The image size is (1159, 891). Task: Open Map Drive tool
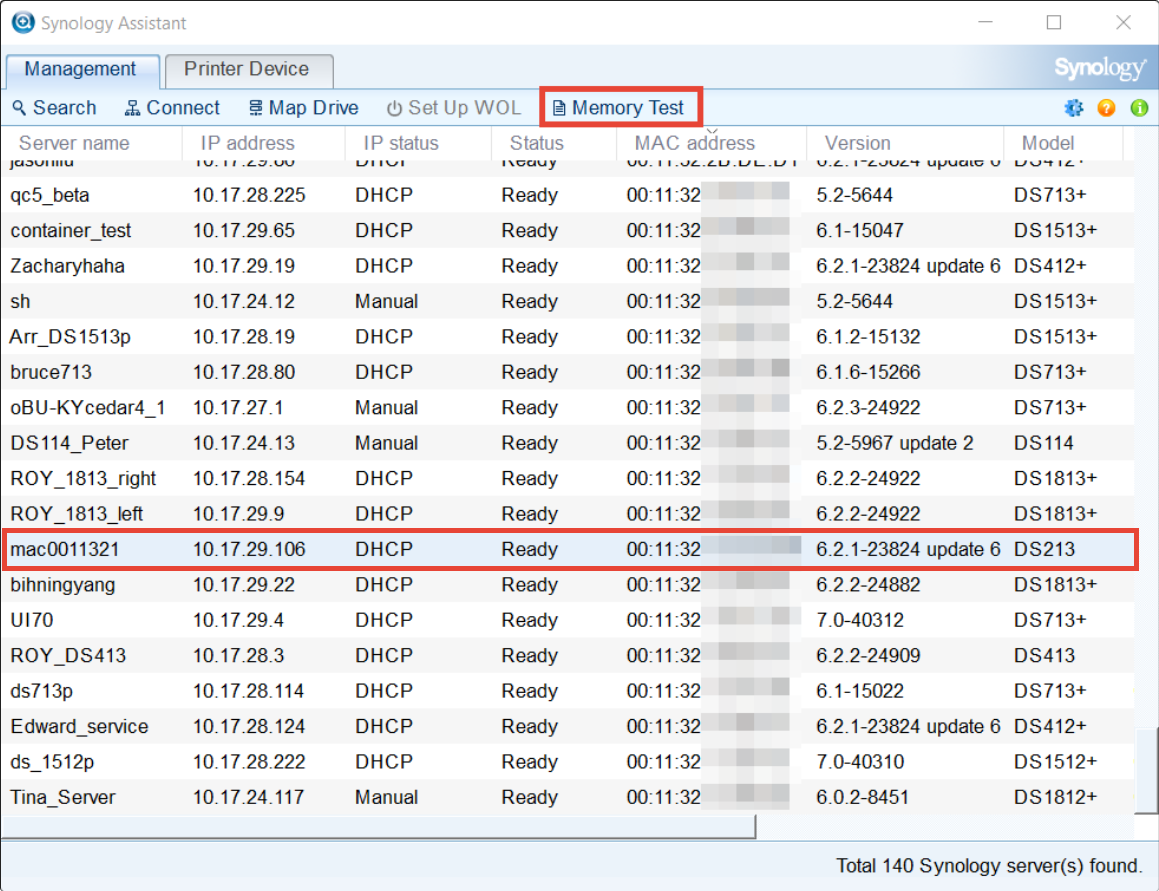point(304,108)
